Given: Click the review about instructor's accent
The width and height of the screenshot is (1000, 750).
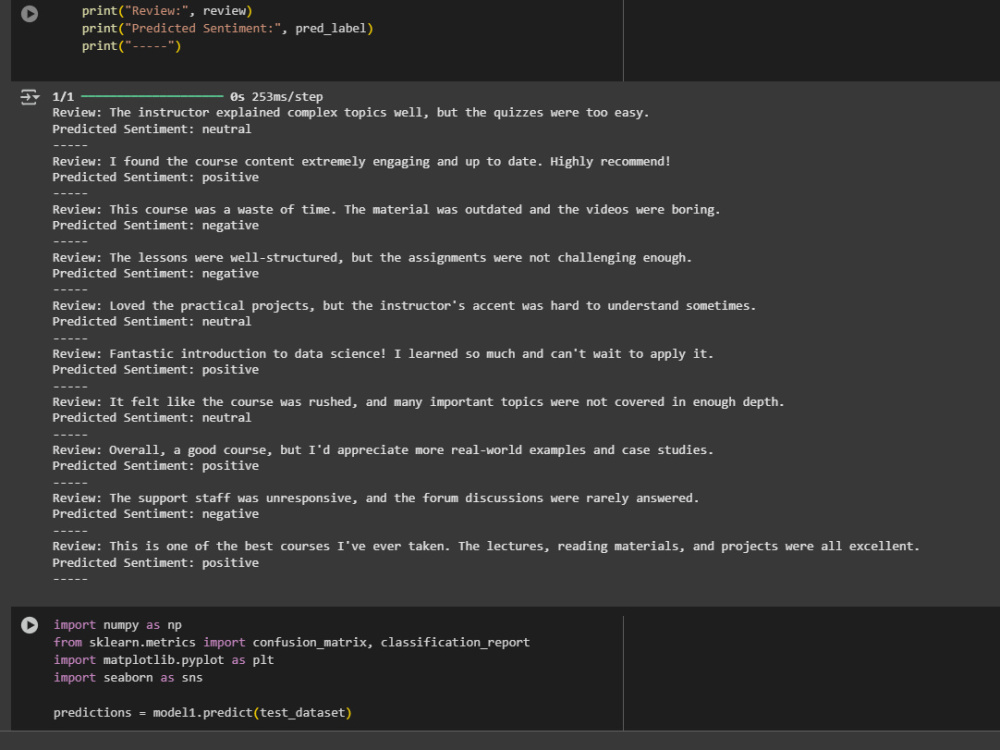Looking at the screenshot, I should coord(404,306).
